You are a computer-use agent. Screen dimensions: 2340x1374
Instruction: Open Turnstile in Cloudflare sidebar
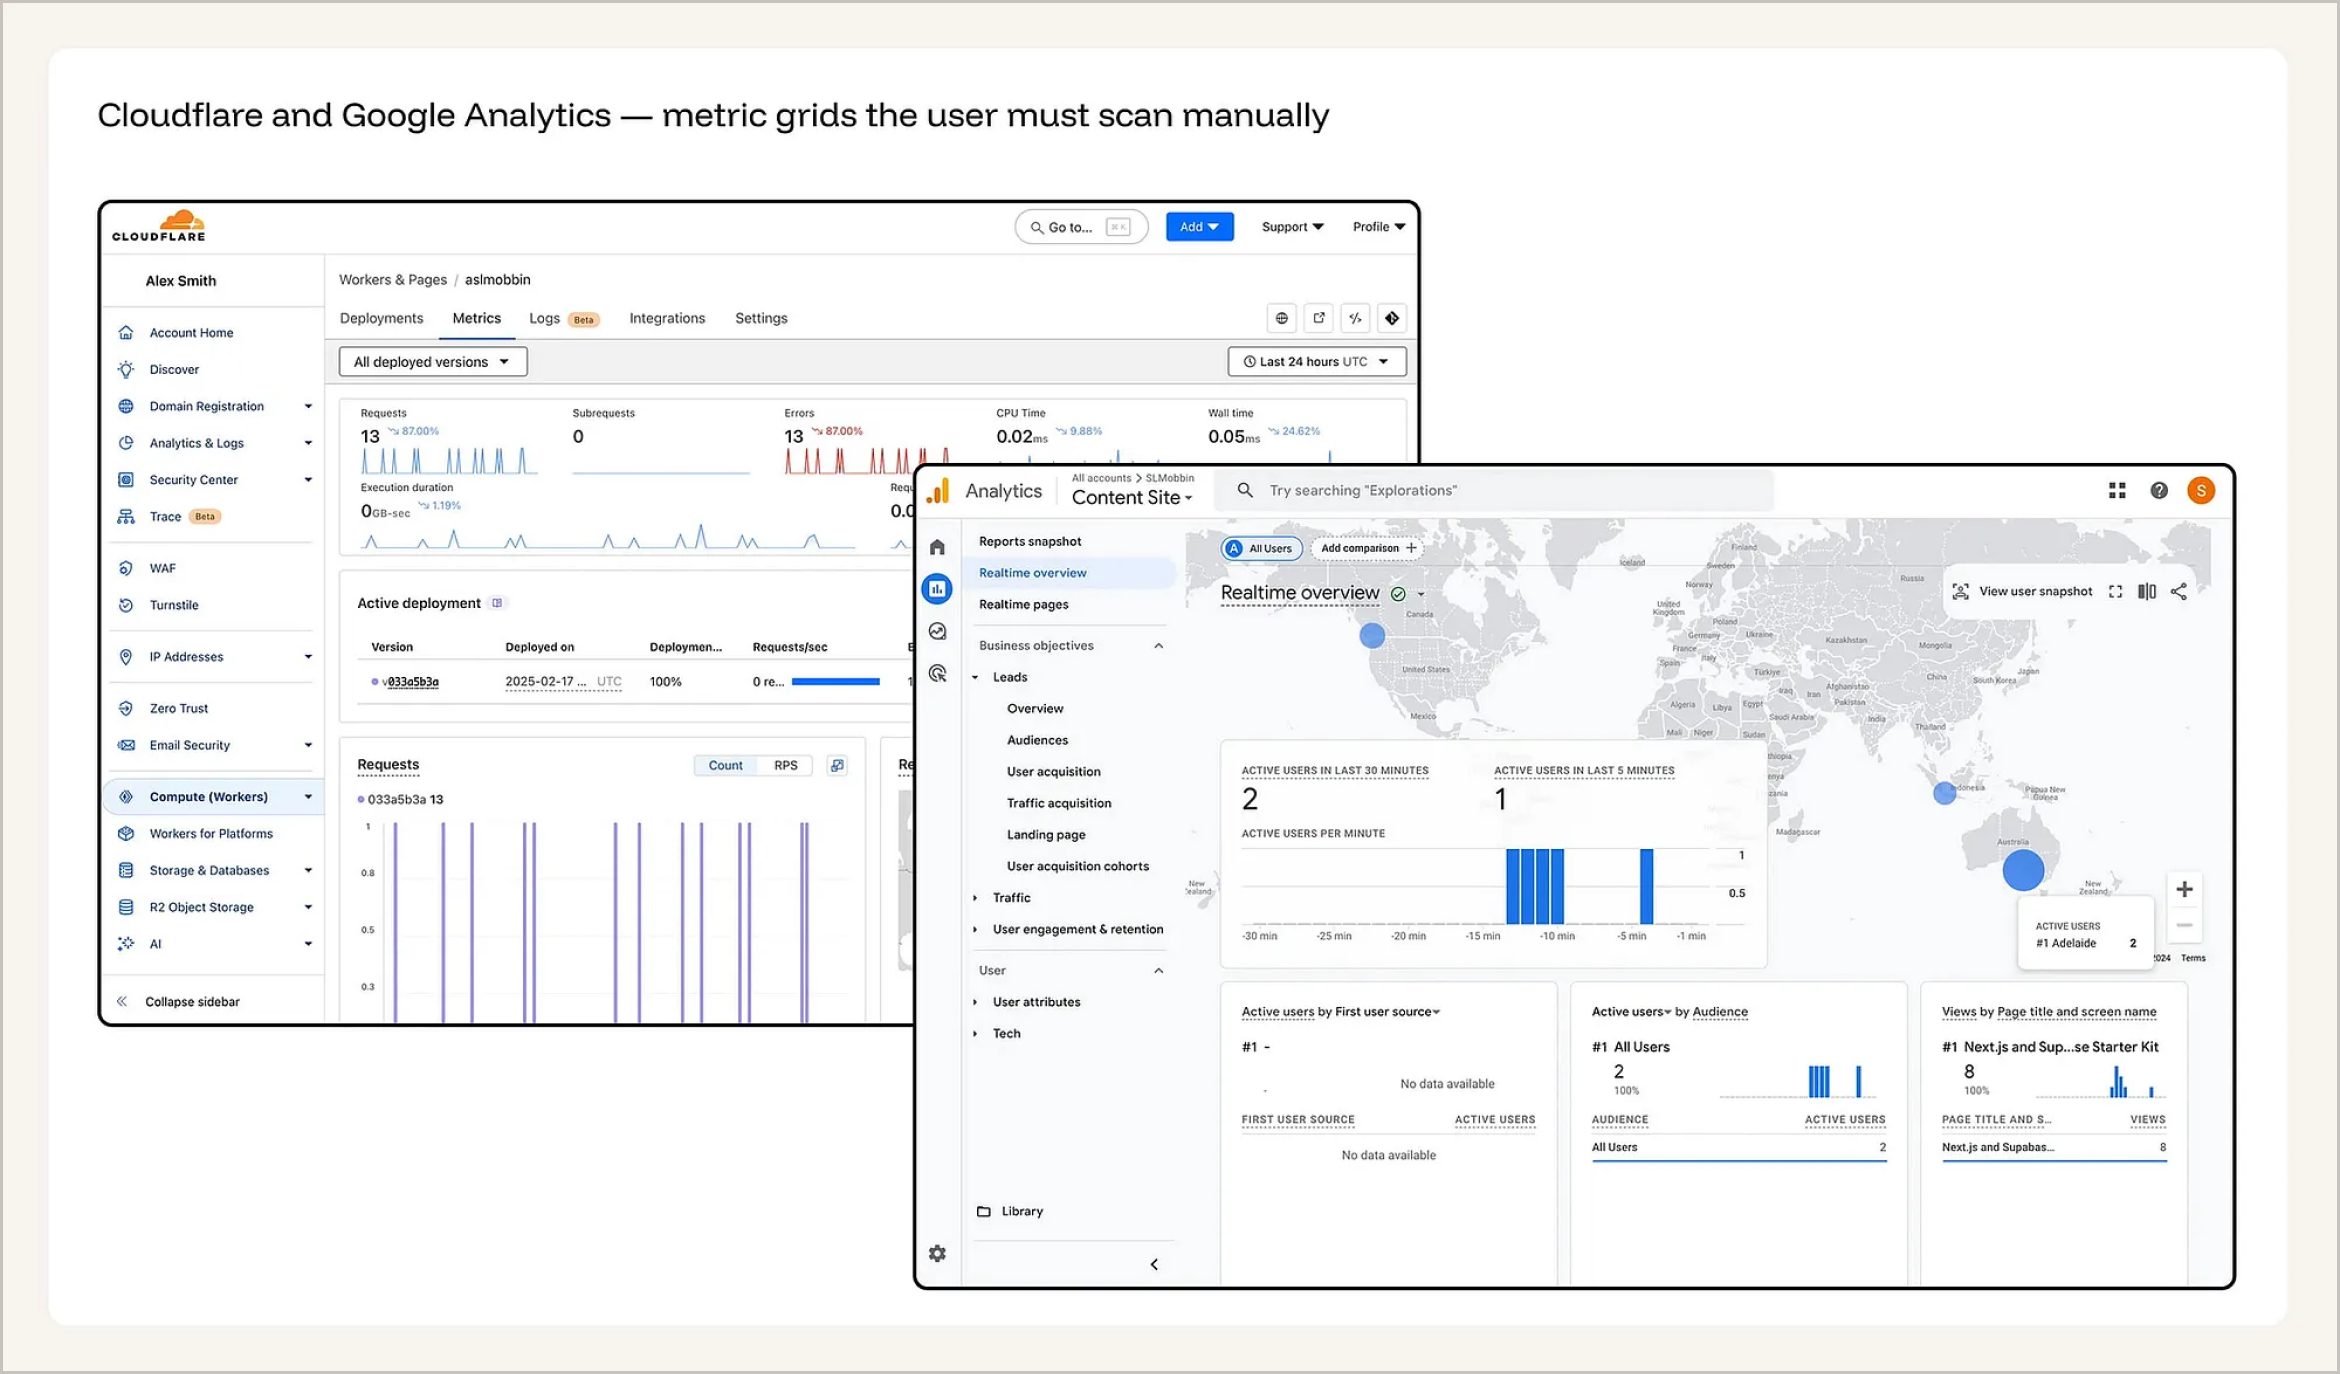click(174, 605)
